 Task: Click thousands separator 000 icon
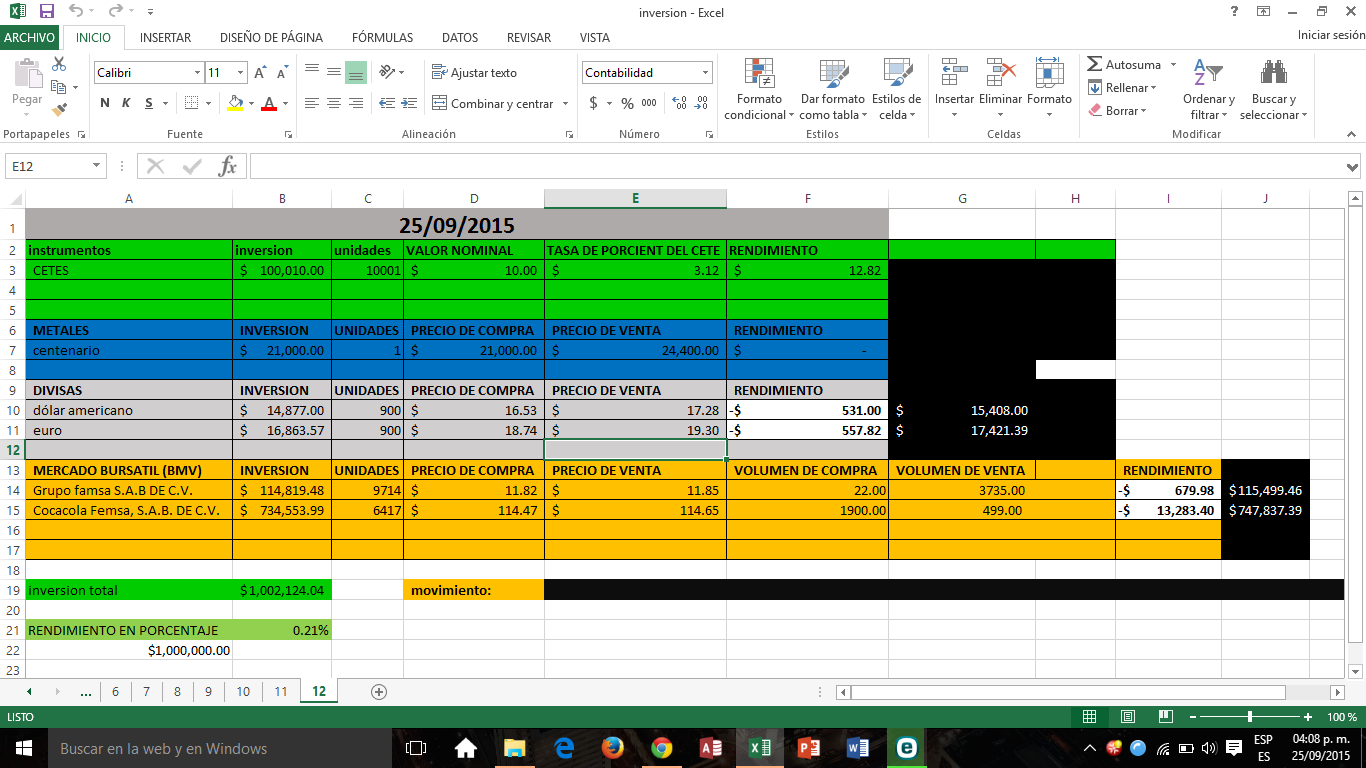pos(649,103)
